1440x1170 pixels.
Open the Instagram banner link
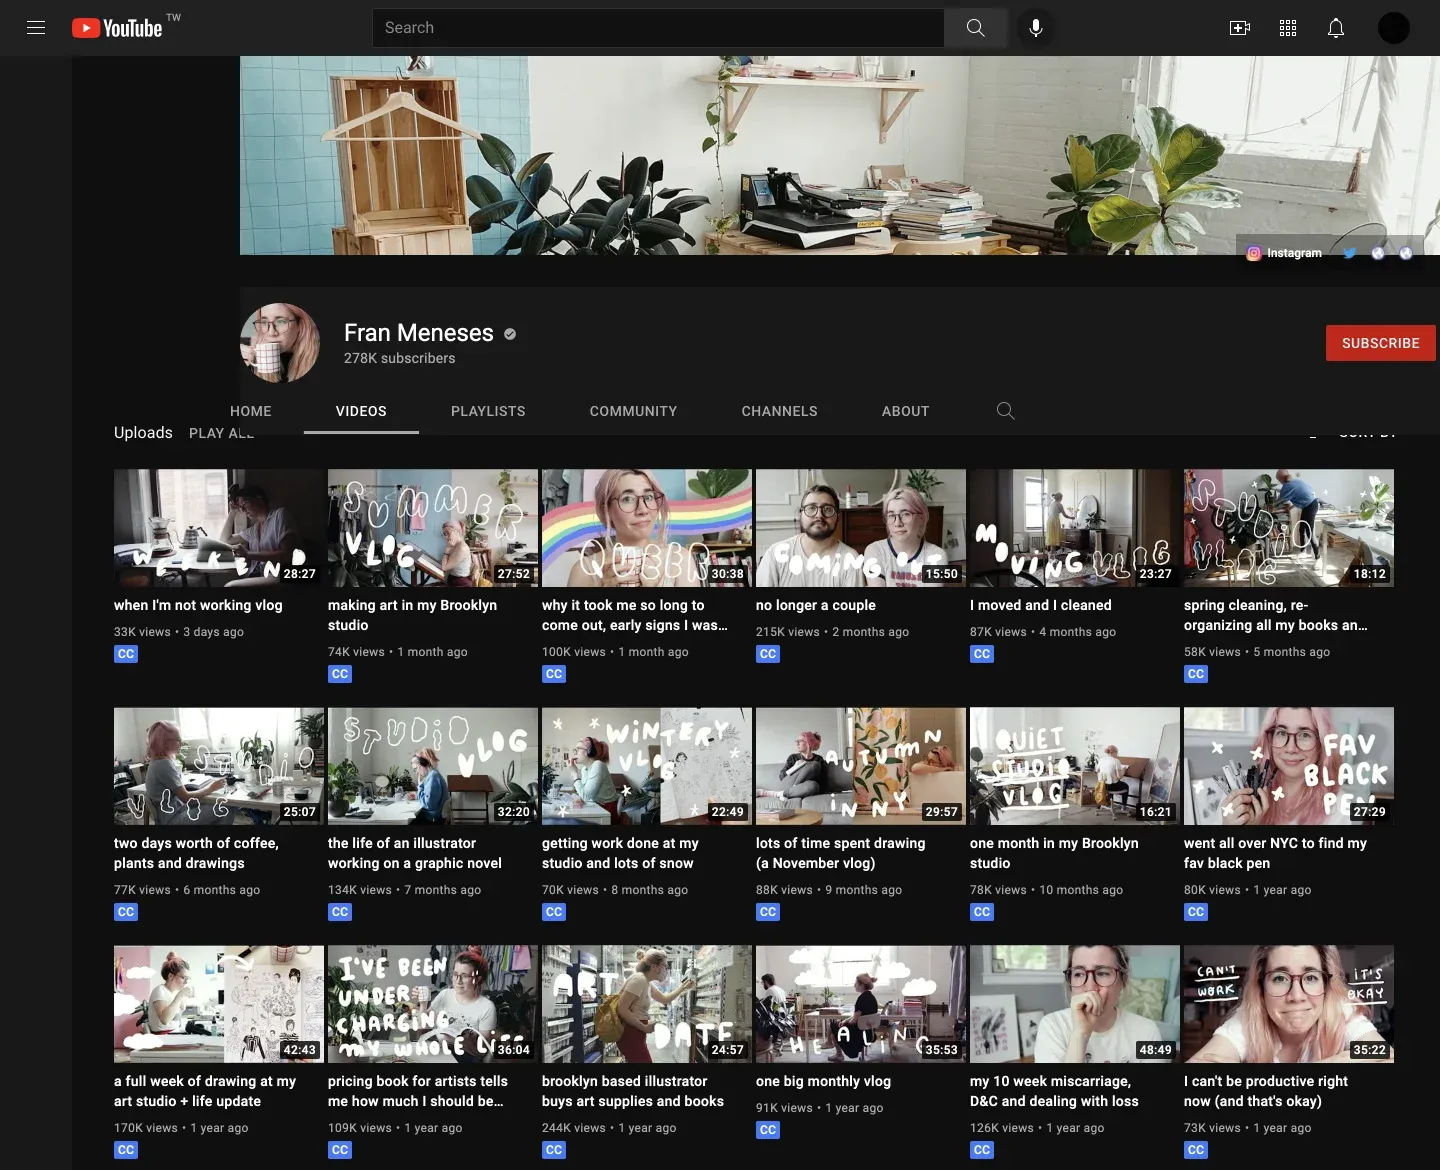1285,253
